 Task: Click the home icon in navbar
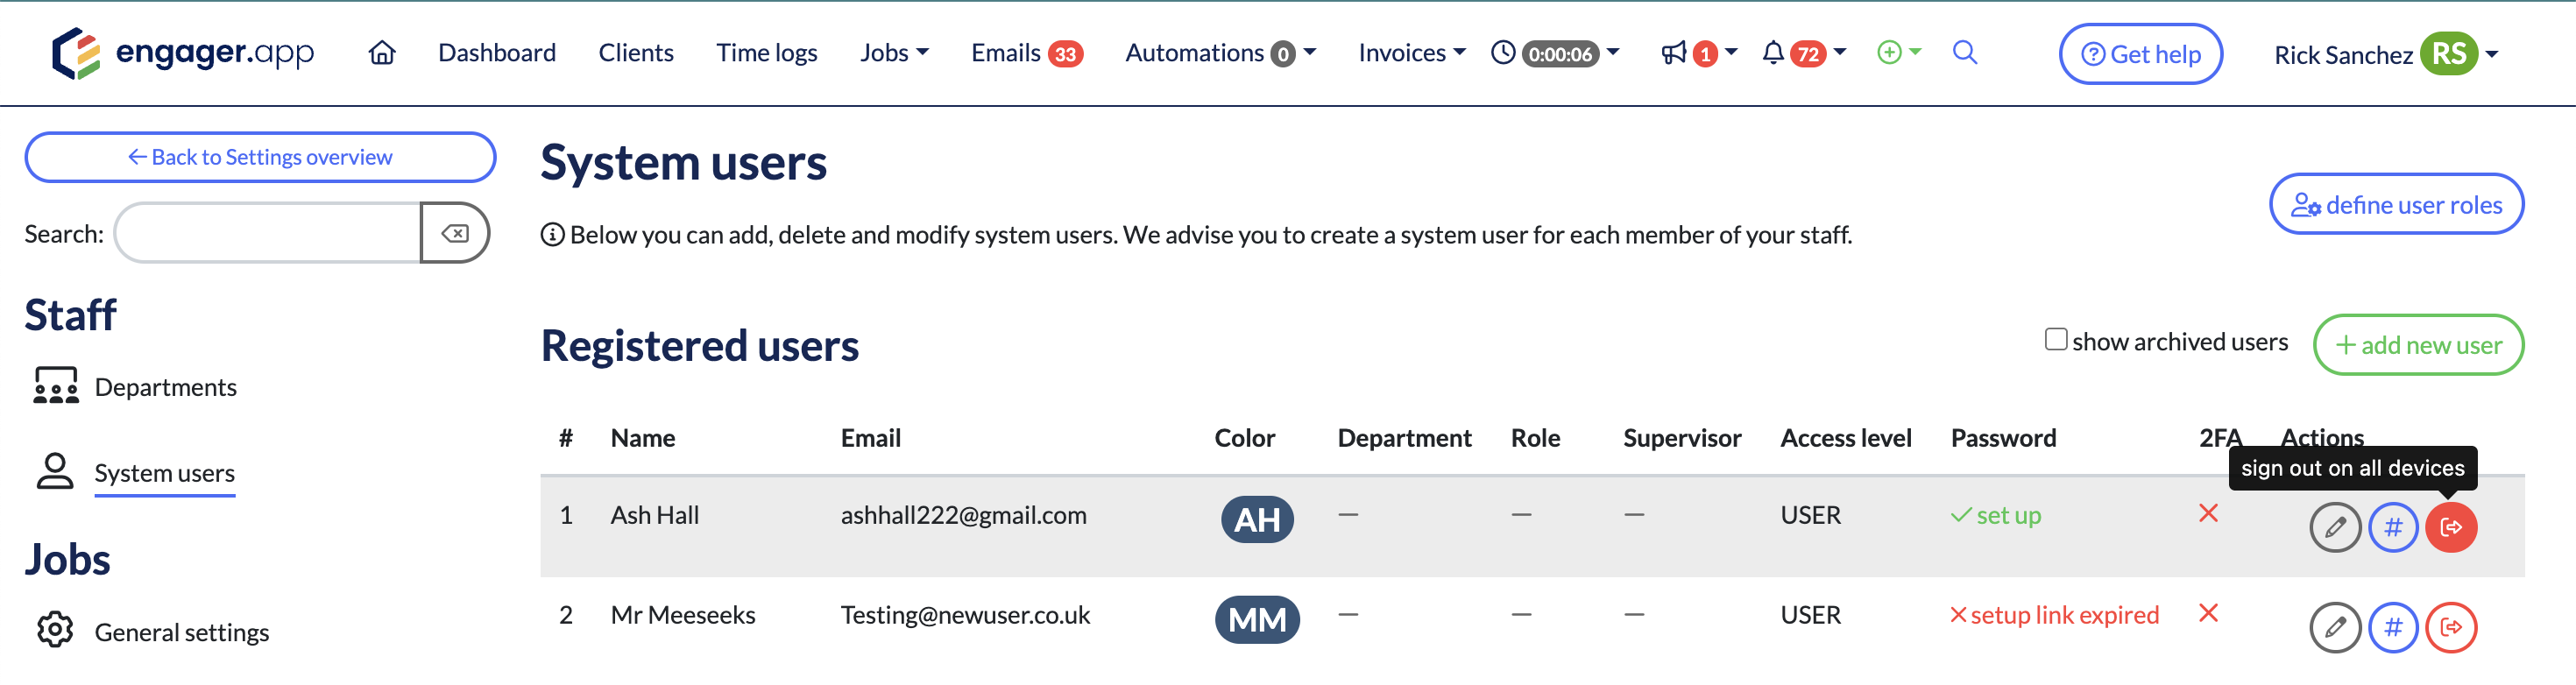tap(382, 53)
